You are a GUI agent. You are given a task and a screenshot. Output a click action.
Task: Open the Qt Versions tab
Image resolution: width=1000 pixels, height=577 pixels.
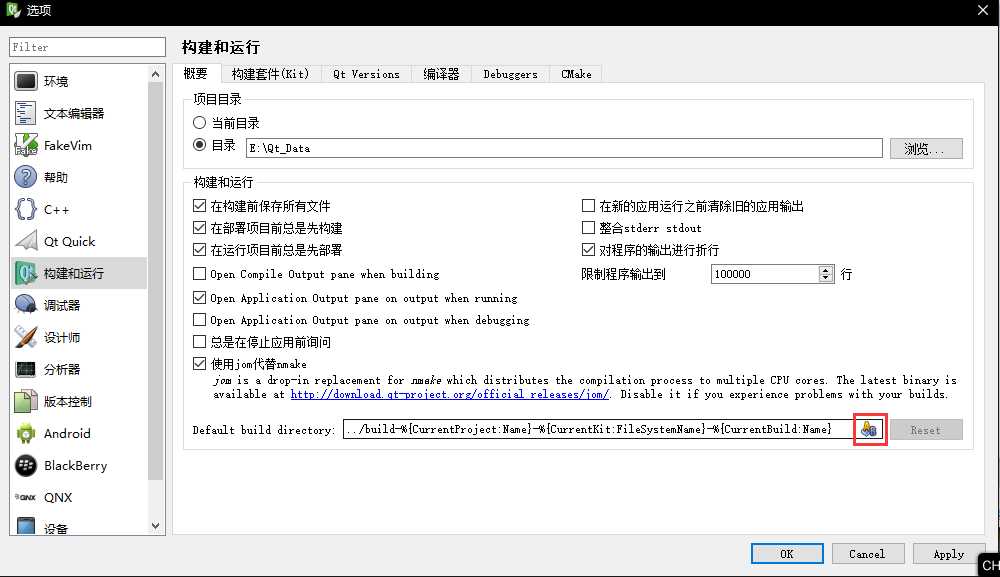(367, 74)
